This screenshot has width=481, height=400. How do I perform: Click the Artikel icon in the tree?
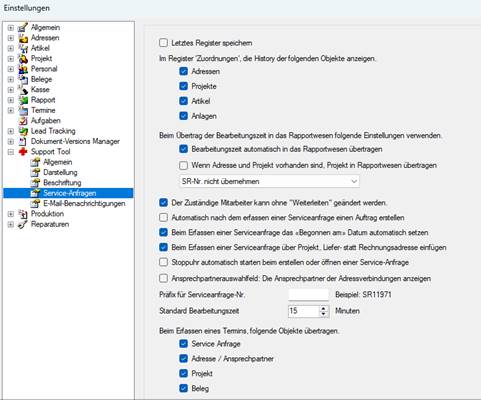point(23,48)
